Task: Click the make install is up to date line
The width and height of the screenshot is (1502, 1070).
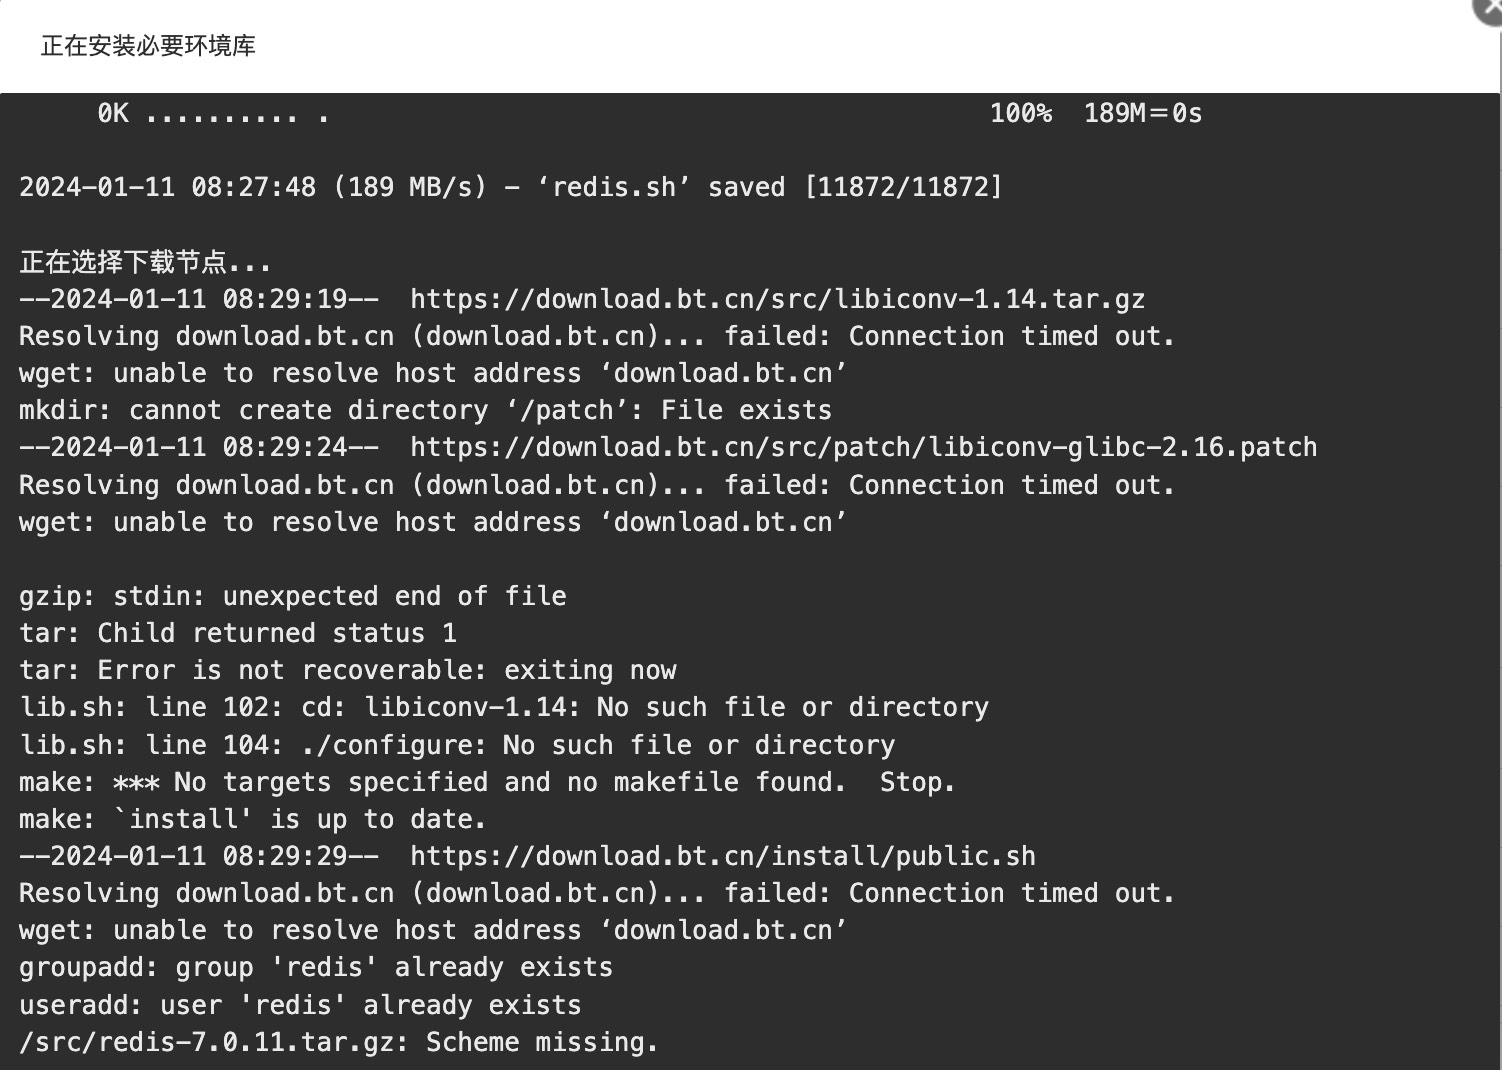Action: point(252,819)
